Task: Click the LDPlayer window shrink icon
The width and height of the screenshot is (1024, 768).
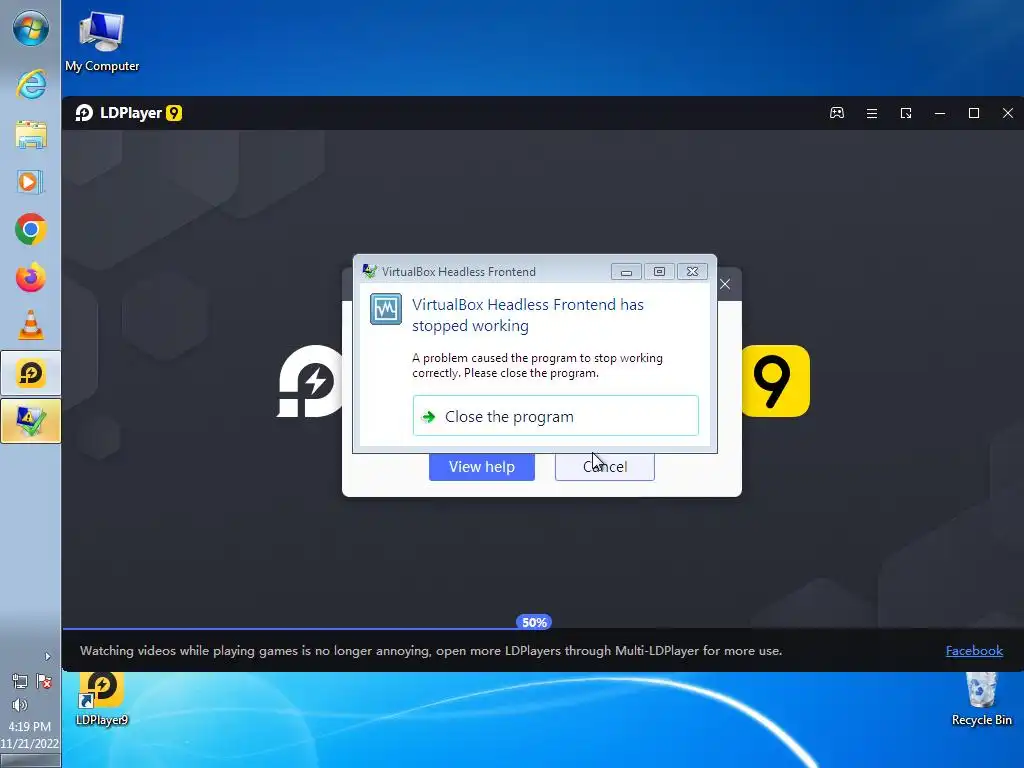Action: point(906,113)
